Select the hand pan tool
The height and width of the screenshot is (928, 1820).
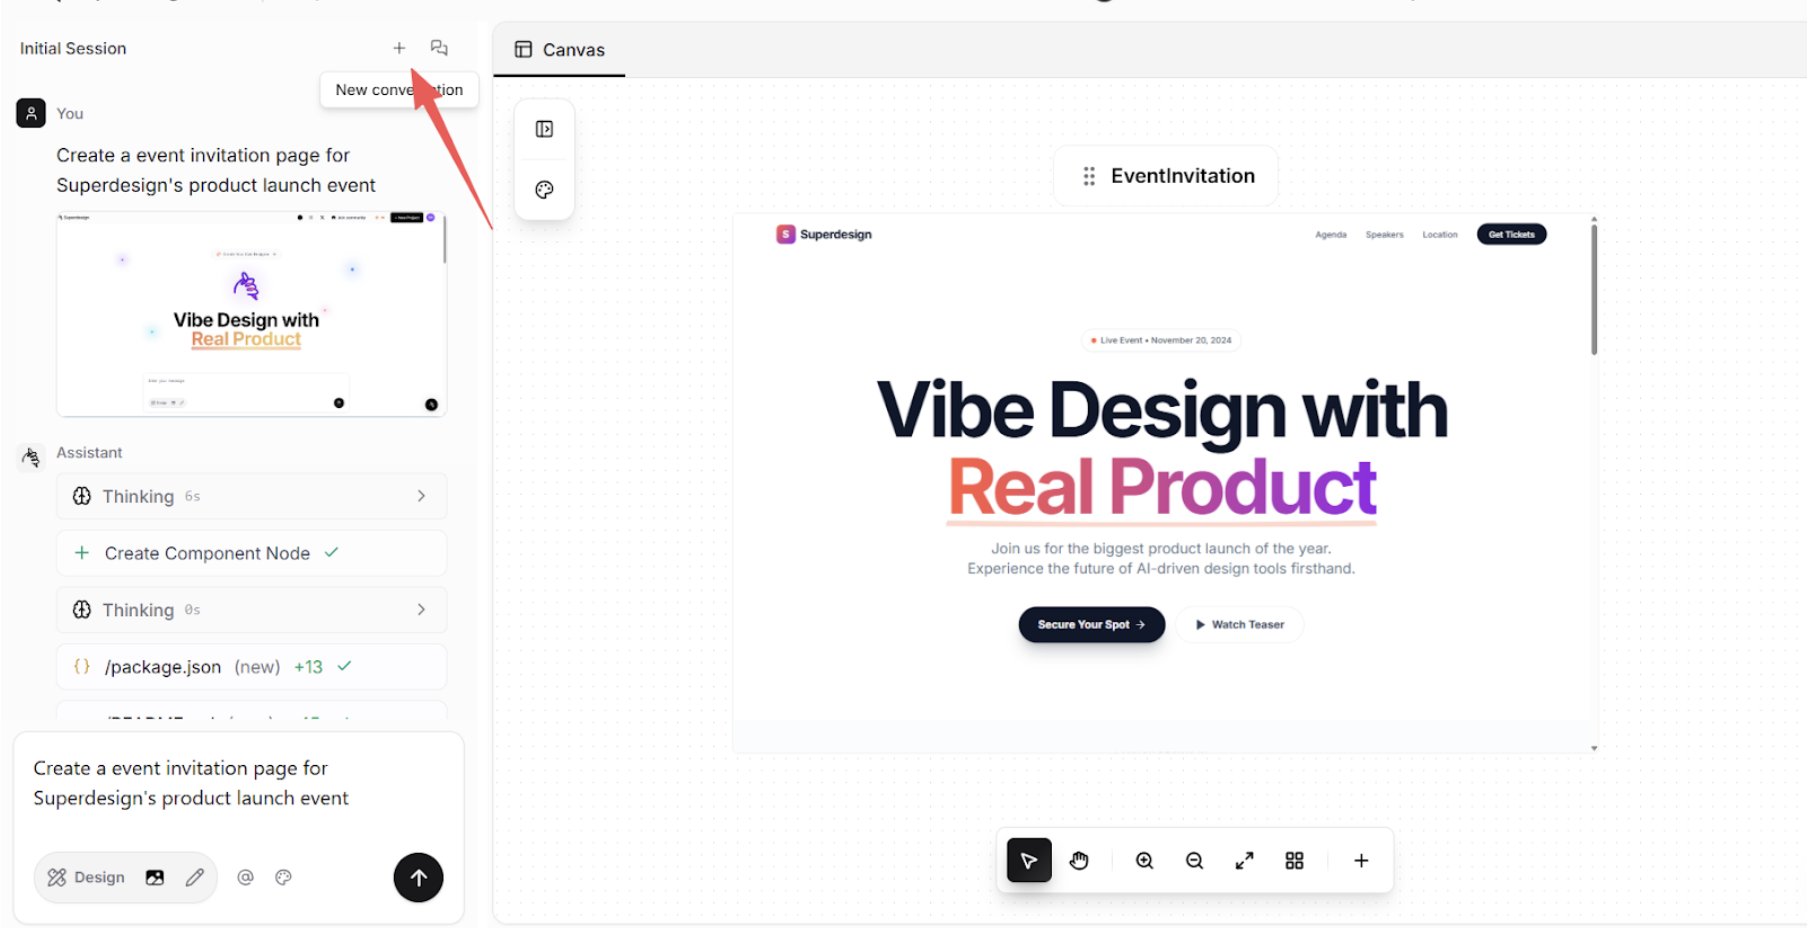pyautogui.click(x=1079, y=860)
